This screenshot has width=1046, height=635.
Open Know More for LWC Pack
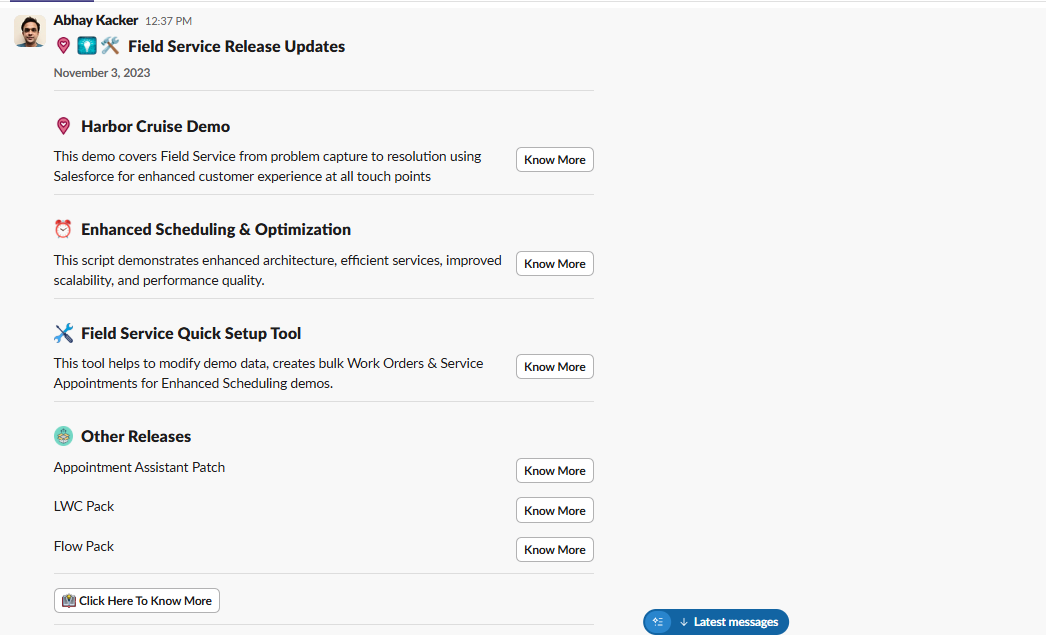[x=554, y=510]
